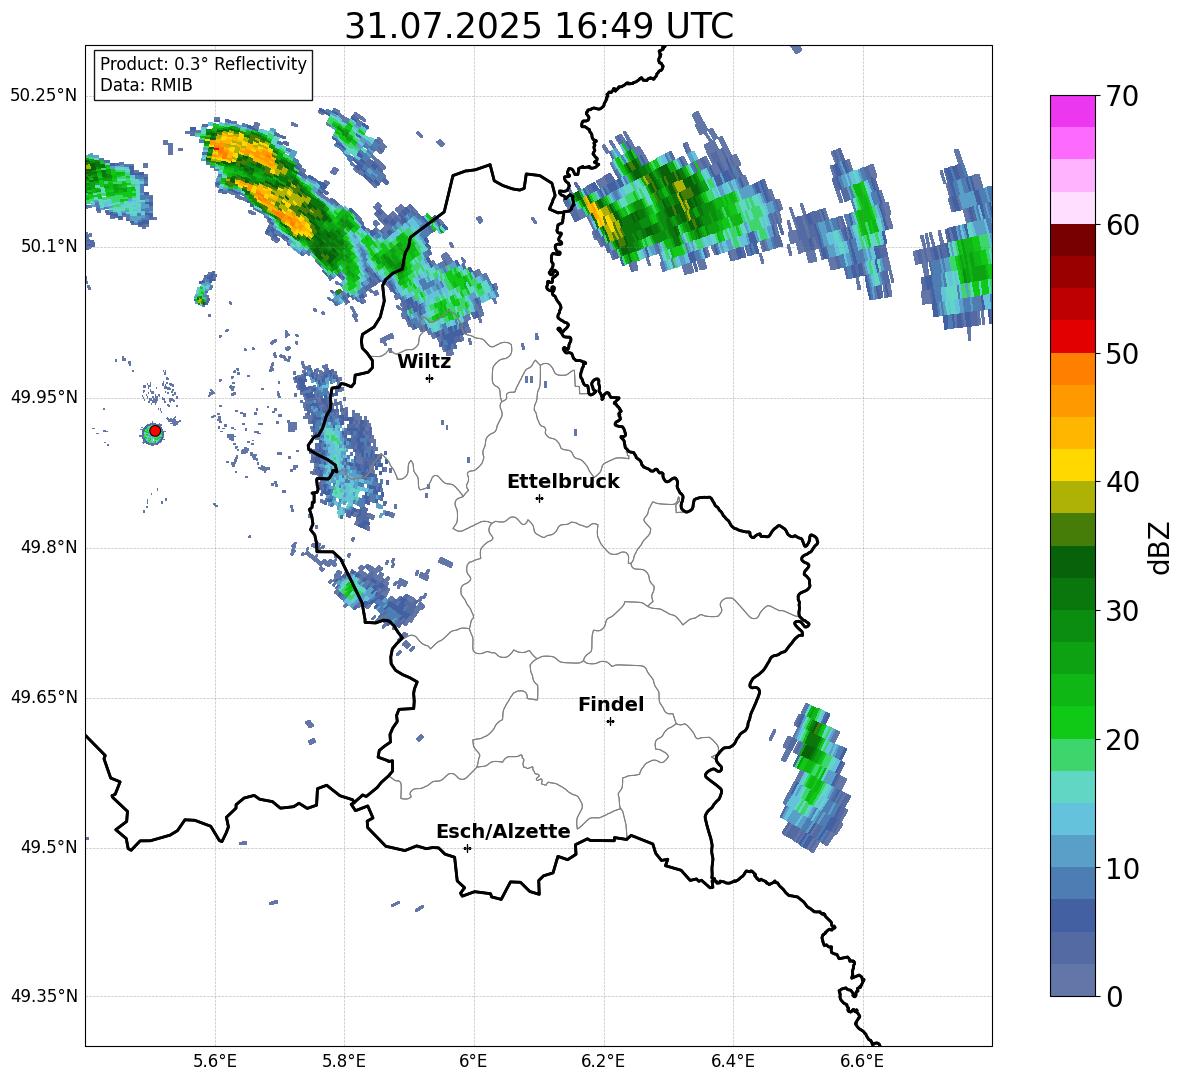Viewport: 1184px width, 1081px height.
Task: Click the Ettelbruck city label
Action: click(x=563, y=482)
